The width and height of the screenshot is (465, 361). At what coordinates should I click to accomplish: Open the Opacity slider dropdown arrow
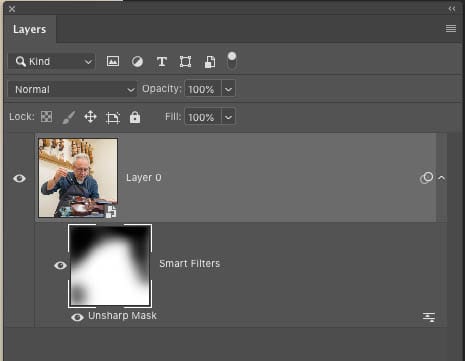pyautogui.click(x=228, y=89)
